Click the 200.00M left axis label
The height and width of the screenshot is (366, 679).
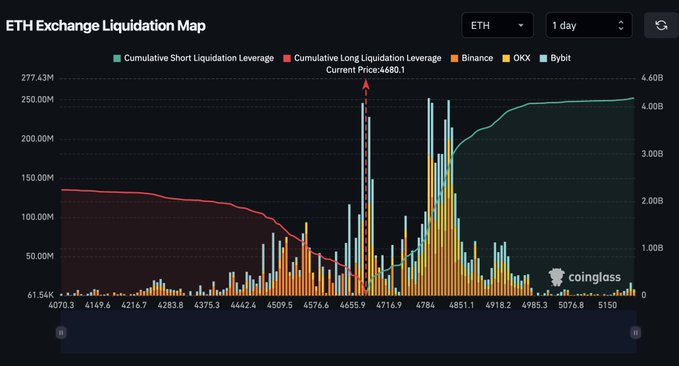tap(37, 139)
